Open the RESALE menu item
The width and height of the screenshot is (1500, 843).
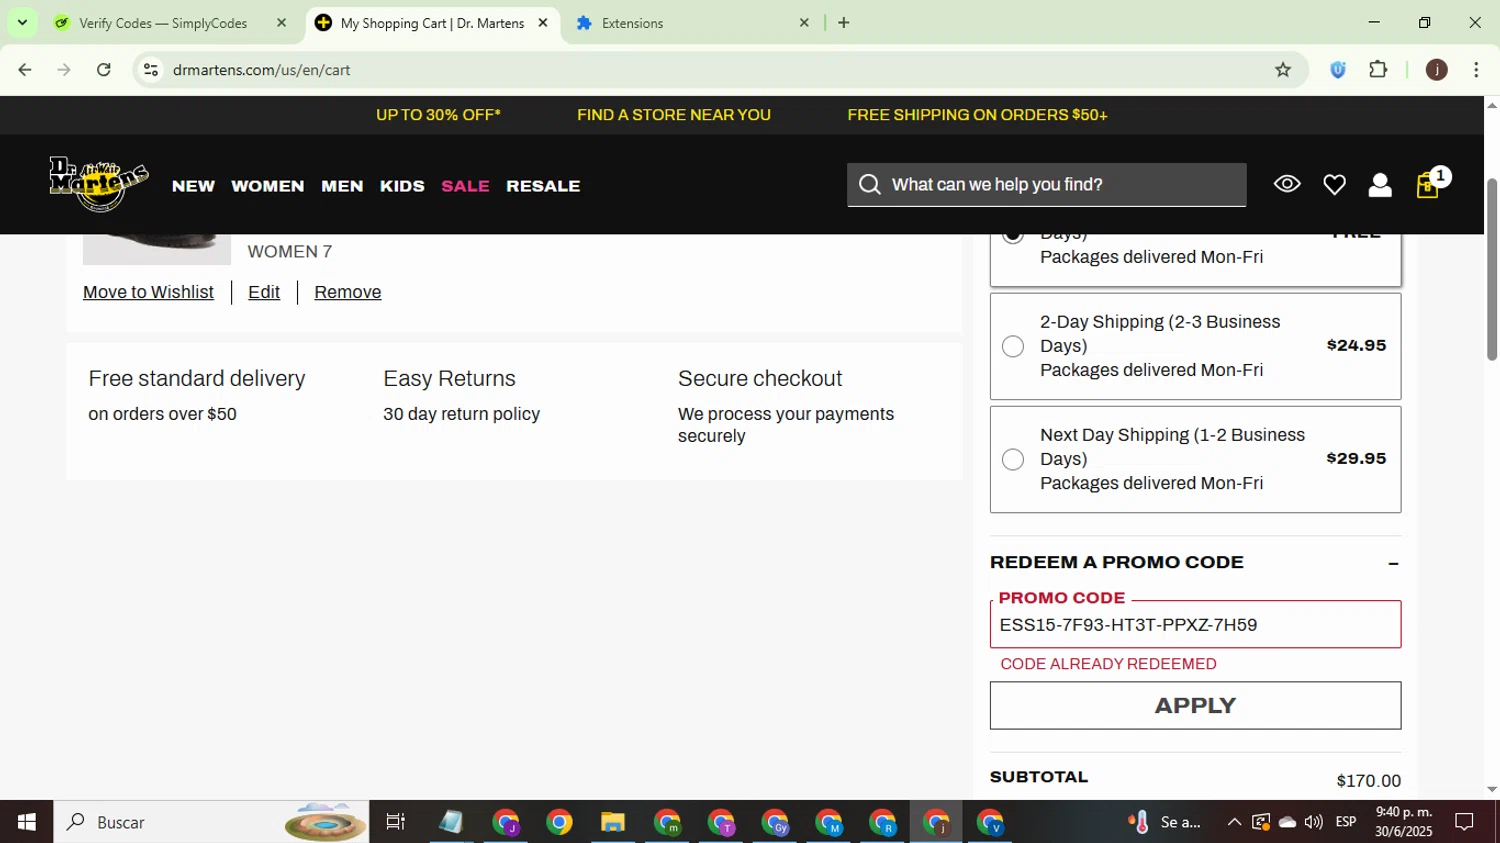(543, 186)
